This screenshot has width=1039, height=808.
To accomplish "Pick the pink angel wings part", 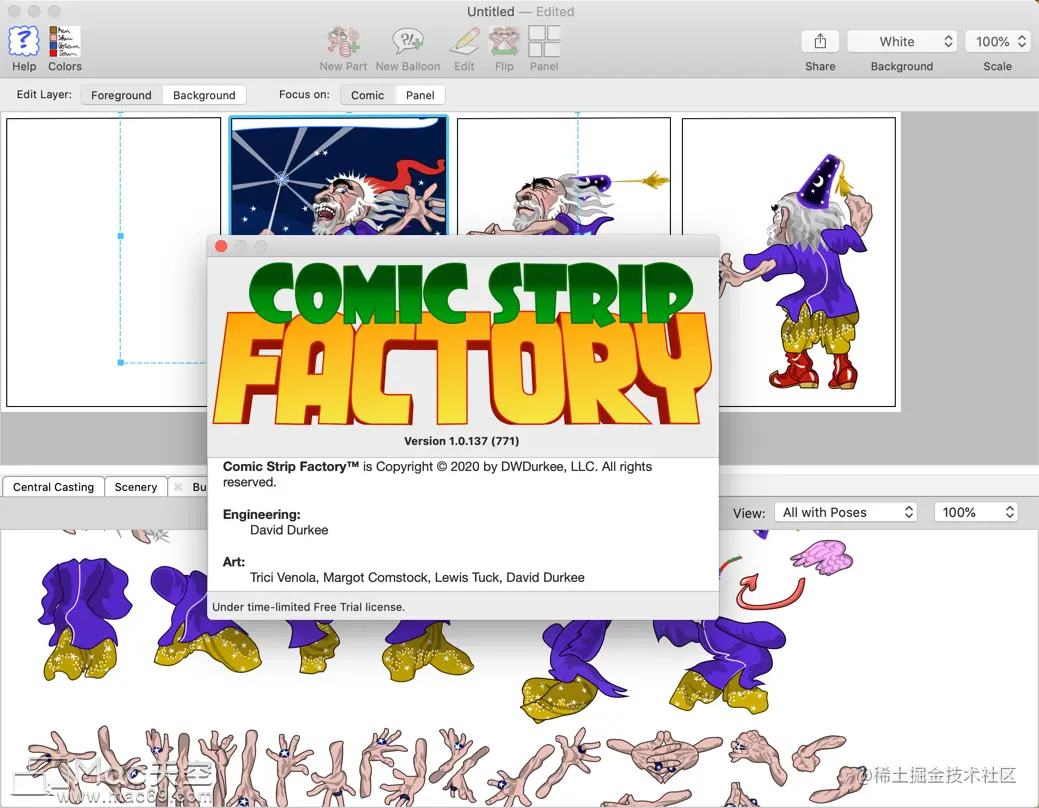I will 822,557.
